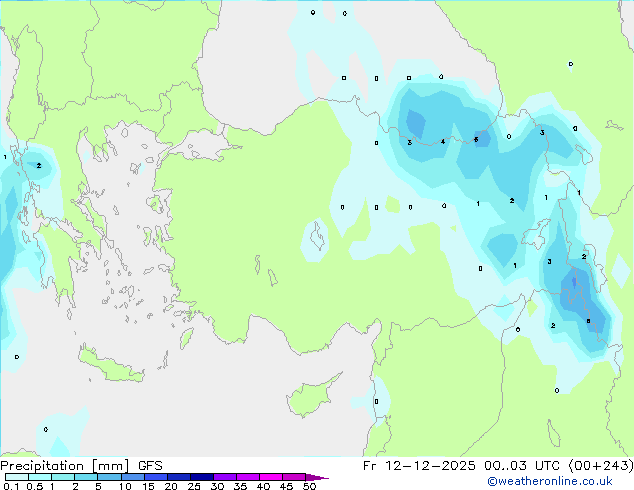
Task: Select the 35–40 mm legend swatch
Action: pos(247,477)
